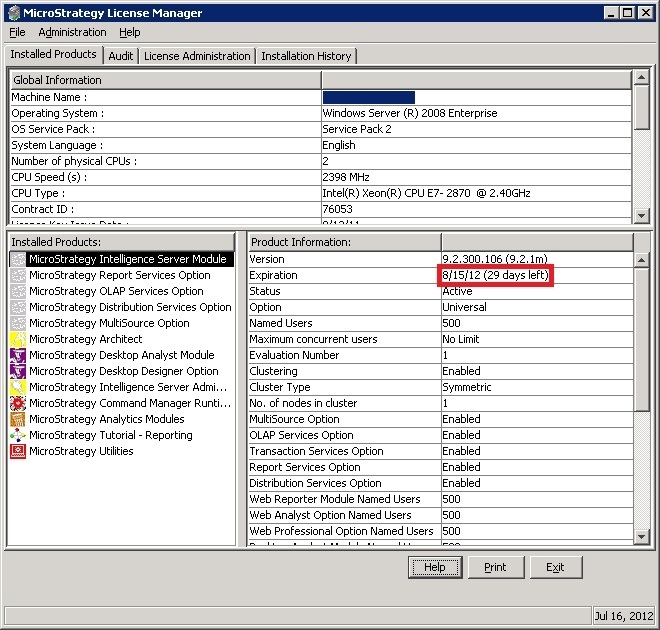Click the Status value 'Active'
Image resolution: width=660 pixels, height=630 pixels.
[458, 291]
